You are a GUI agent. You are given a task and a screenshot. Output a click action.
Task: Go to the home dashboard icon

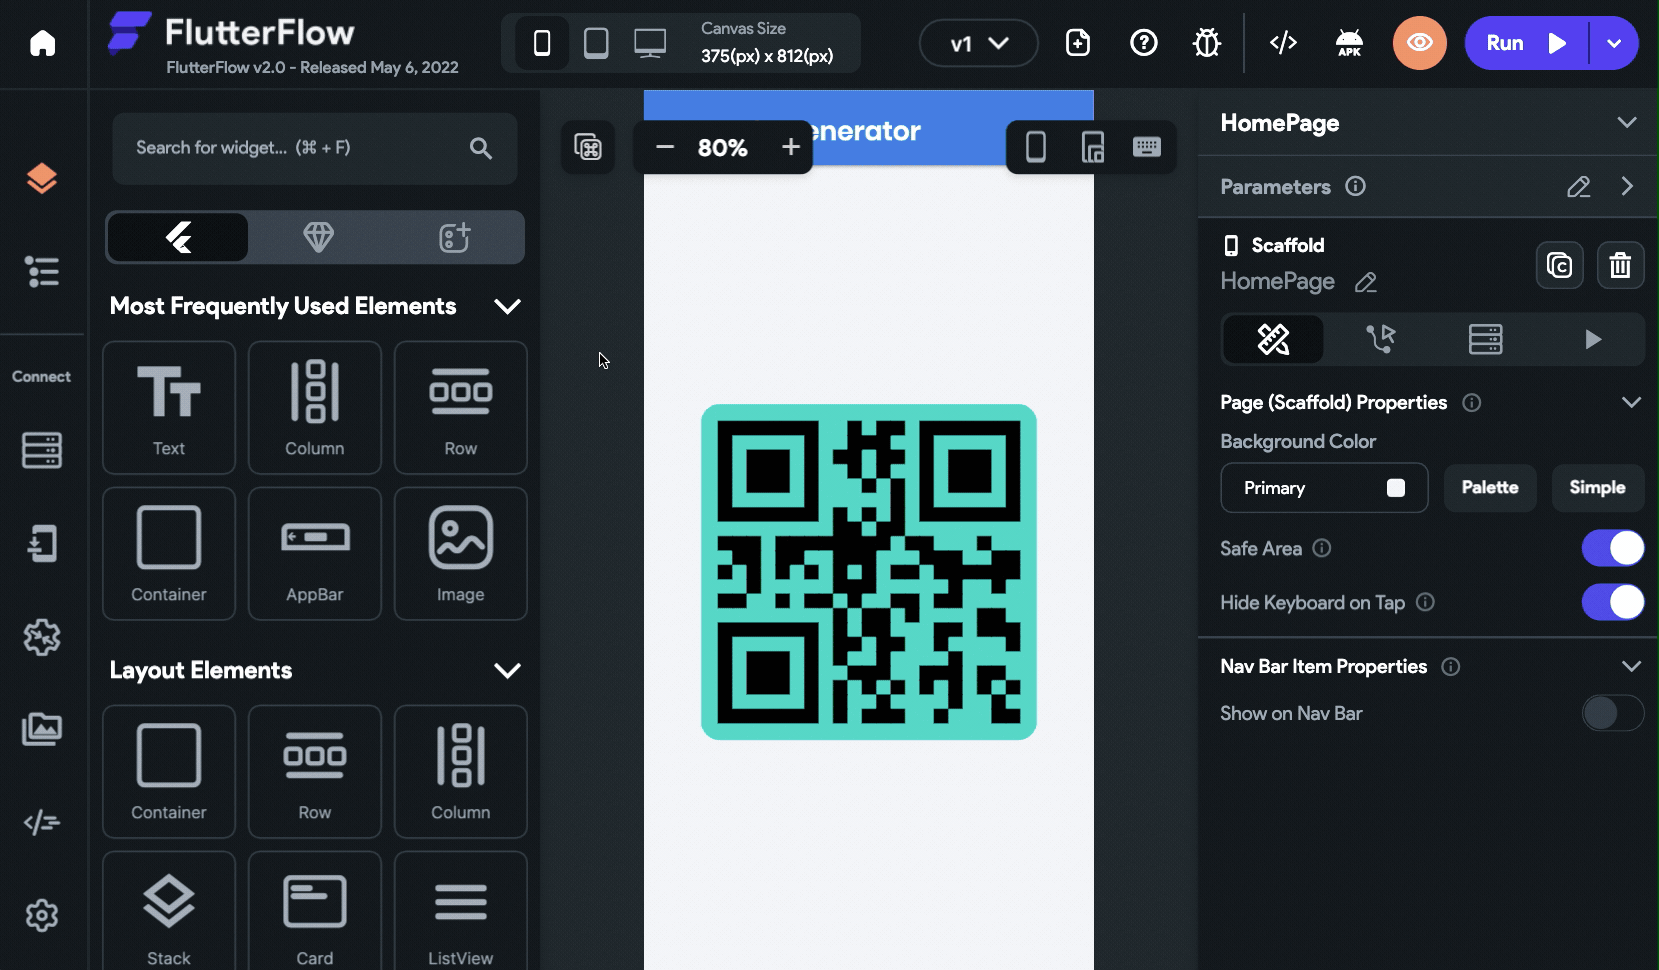(x=42, y=43)
